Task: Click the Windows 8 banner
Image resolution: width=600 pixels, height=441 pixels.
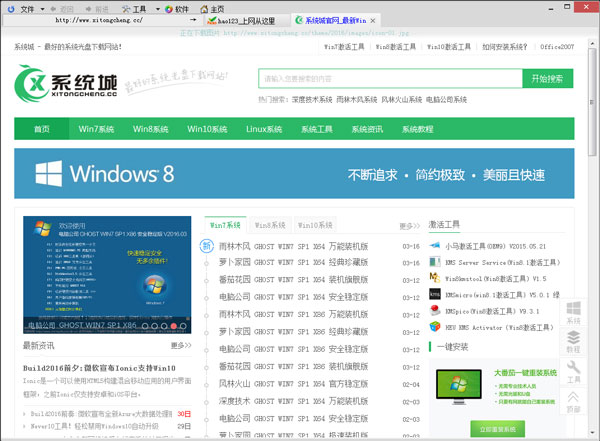Action: pos(294,173)
